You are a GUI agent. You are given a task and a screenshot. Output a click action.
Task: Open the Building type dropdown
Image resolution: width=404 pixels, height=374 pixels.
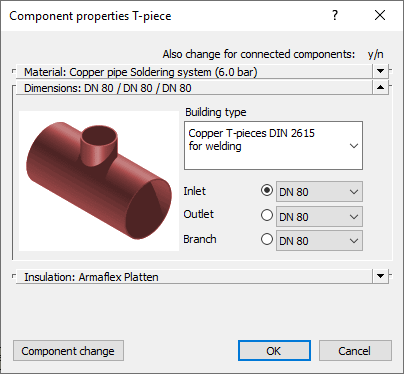coord(273,146)
